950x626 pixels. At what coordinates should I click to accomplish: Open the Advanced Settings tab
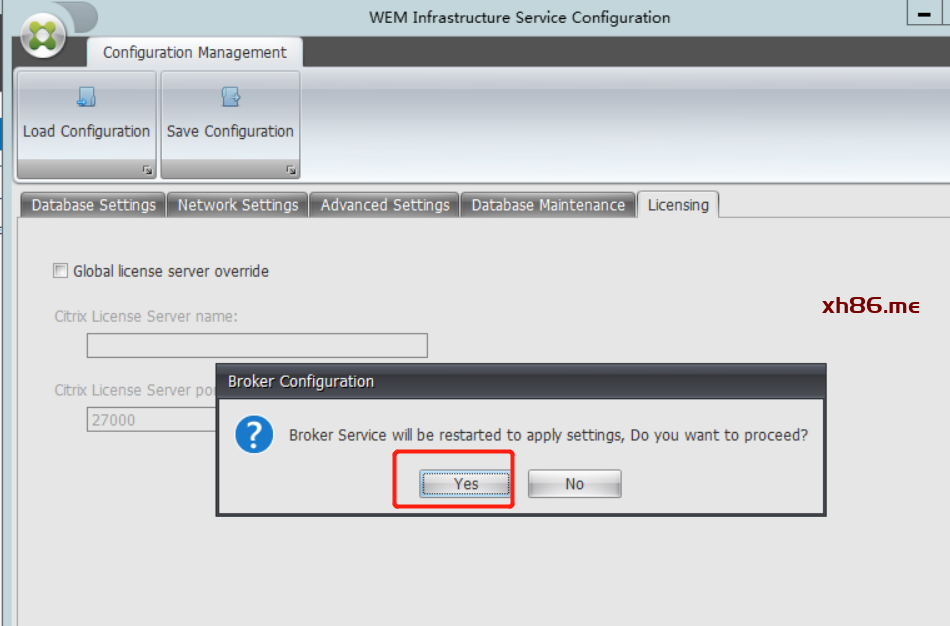pos(385,205)
